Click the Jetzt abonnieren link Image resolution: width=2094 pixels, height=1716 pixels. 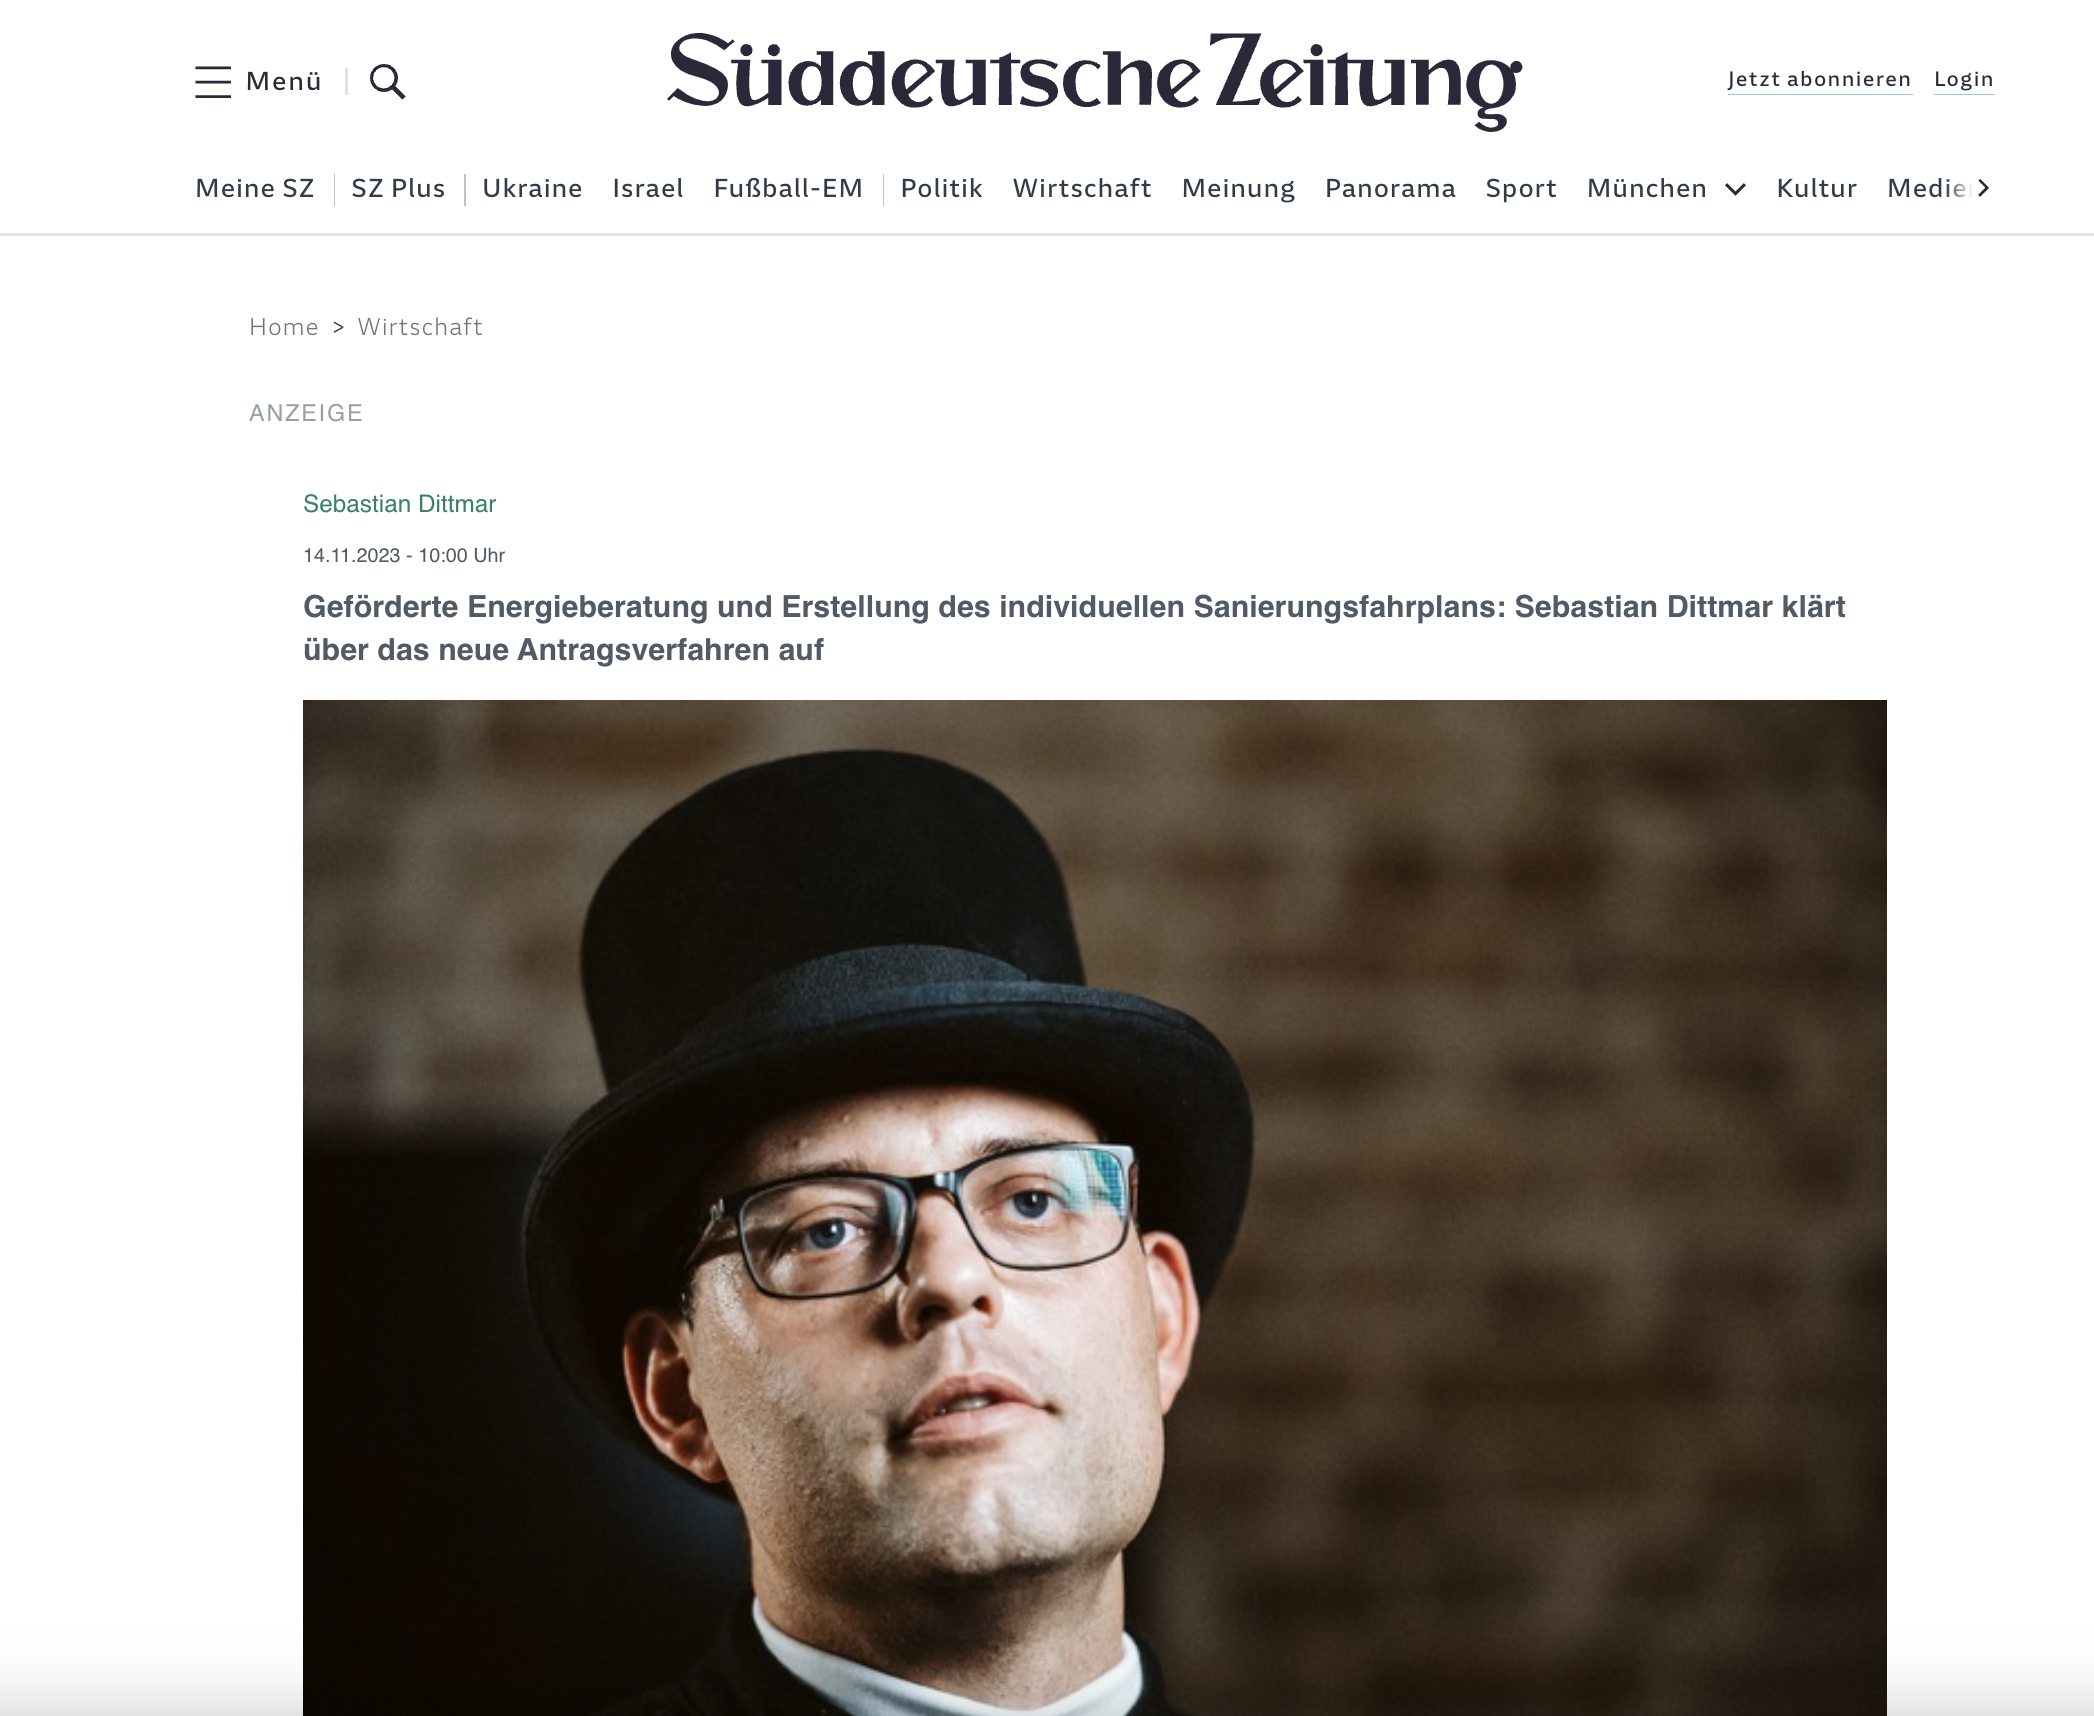1819,79
